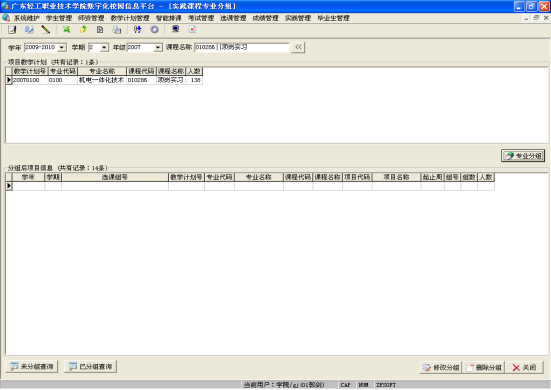Open the 学年 dropdown showing 2009-2010
551x390 pixels.
click(62, 47)
